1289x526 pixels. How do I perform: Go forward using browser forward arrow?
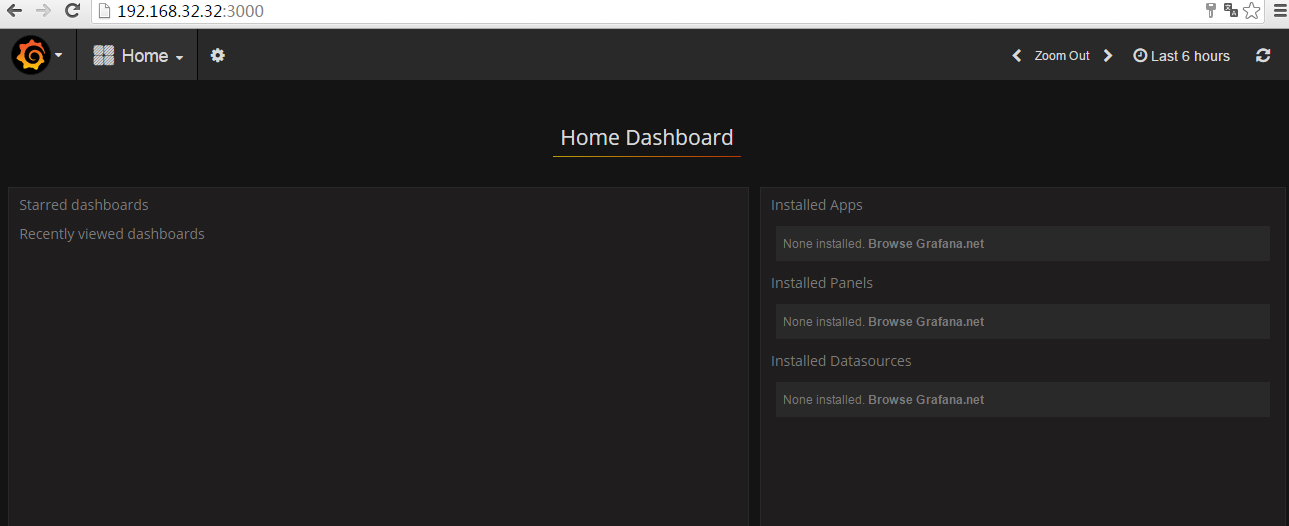pos(43,11)
